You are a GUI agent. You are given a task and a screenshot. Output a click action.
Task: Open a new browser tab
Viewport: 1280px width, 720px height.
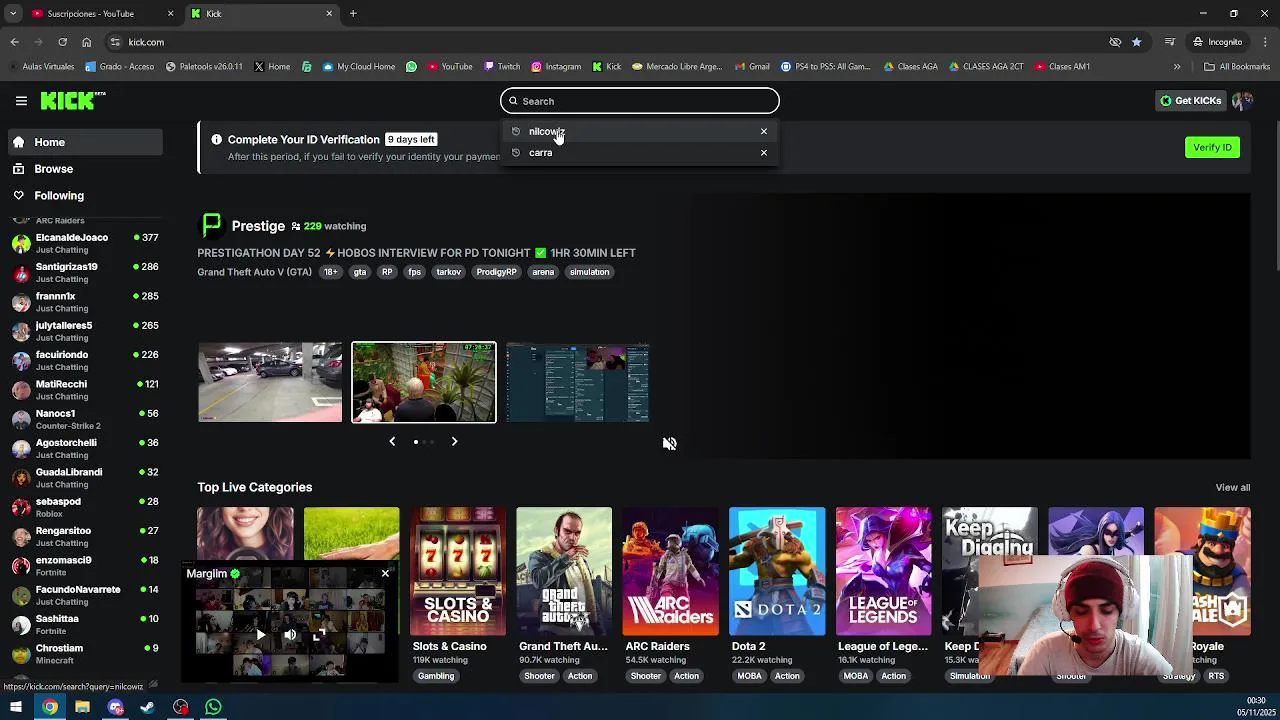point(353,14)
